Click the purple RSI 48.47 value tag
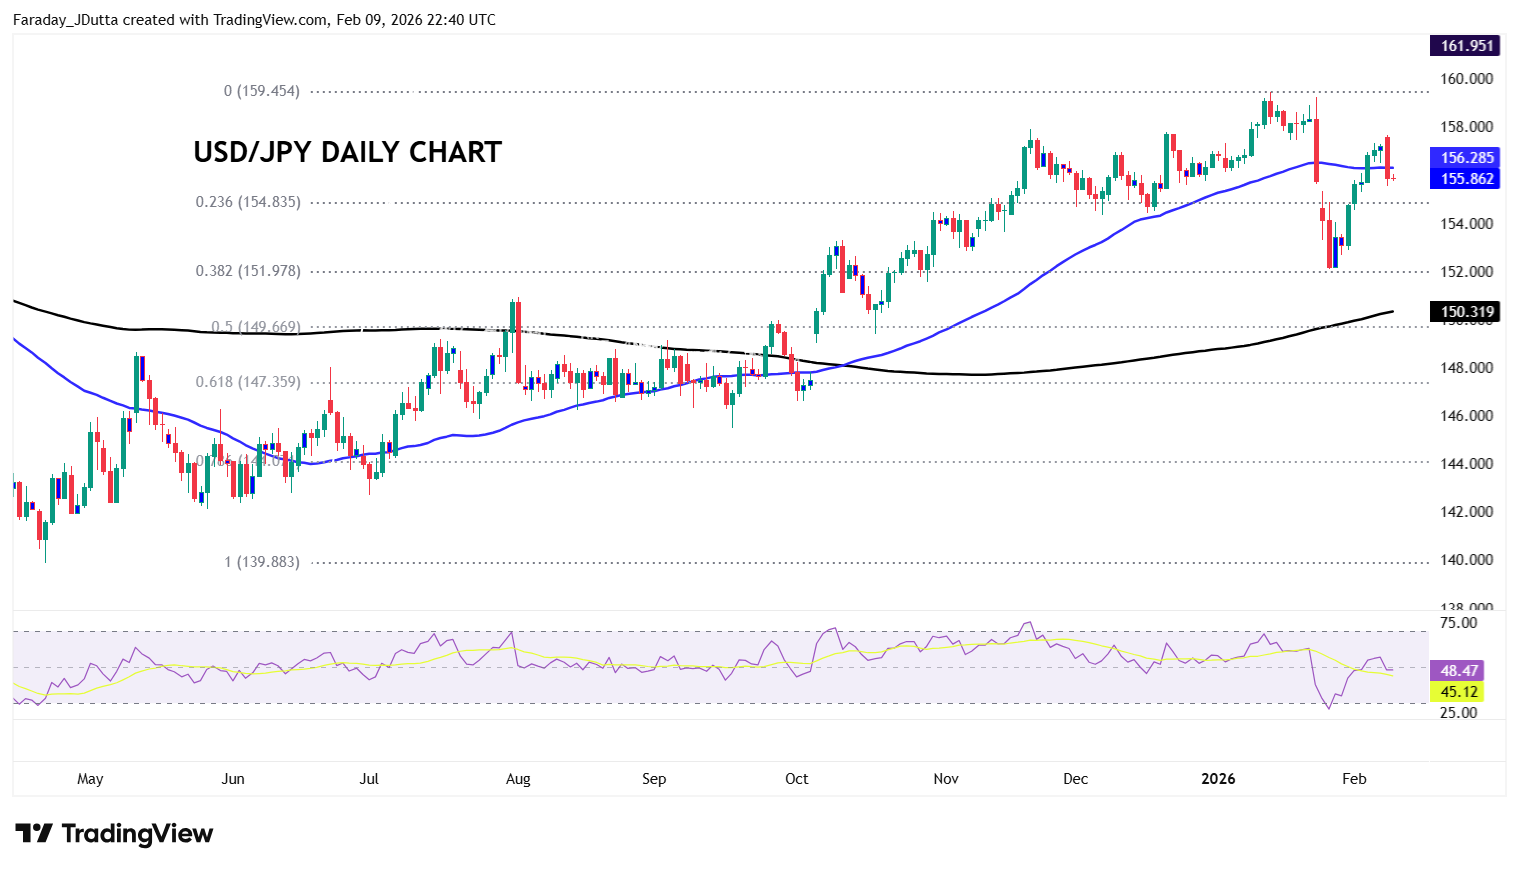 tap(1458, 671)
